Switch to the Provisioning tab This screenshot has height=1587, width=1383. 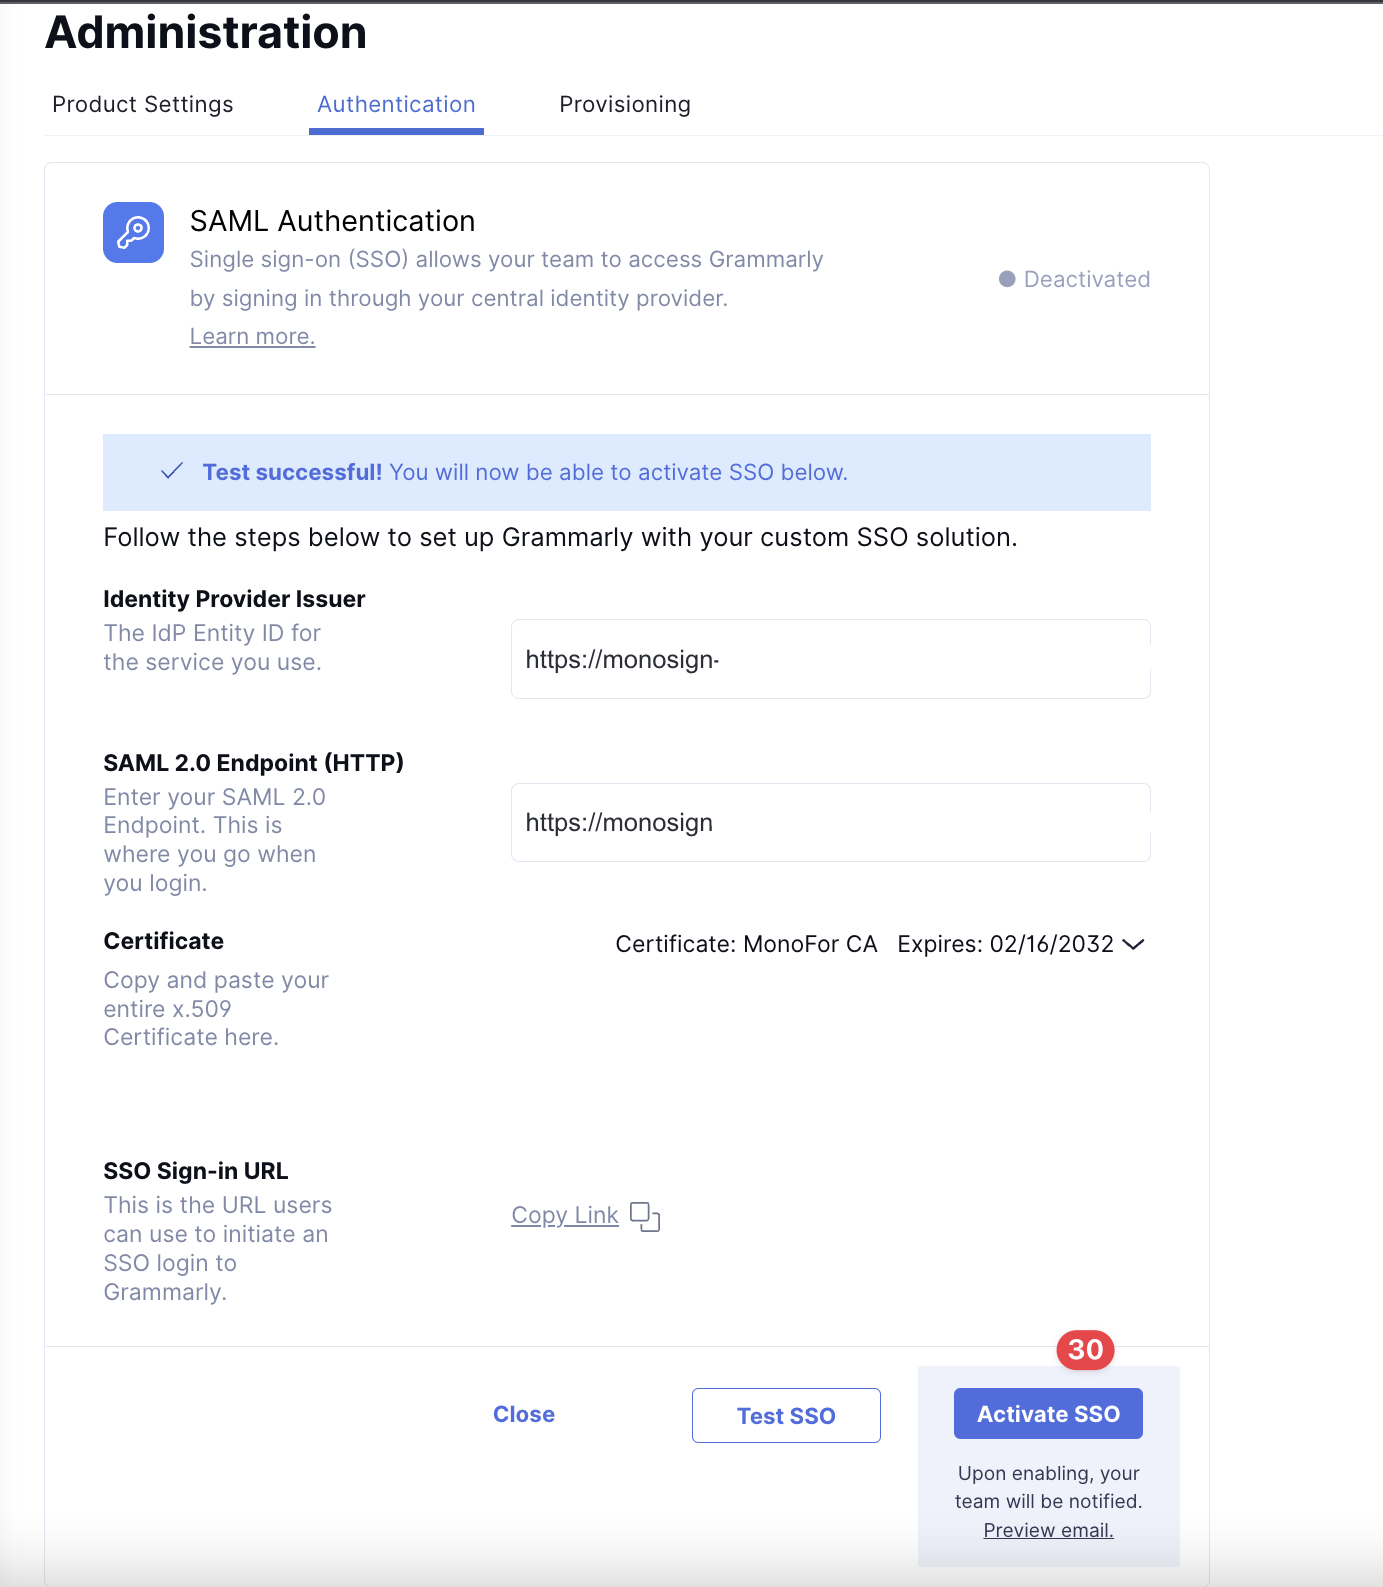point(625,104)
